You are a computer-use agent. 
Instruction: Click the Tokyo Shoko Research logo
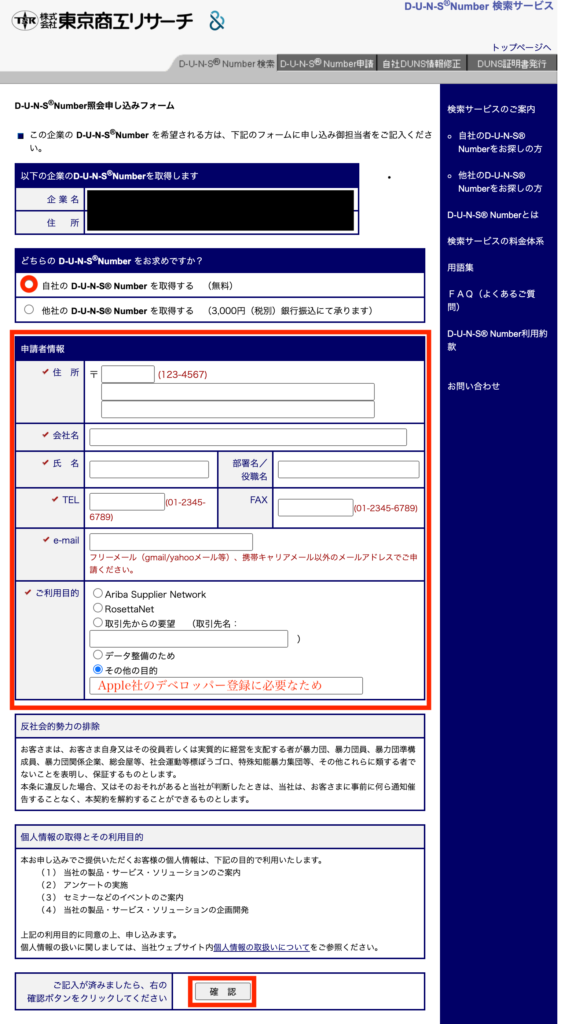point(102,22)
